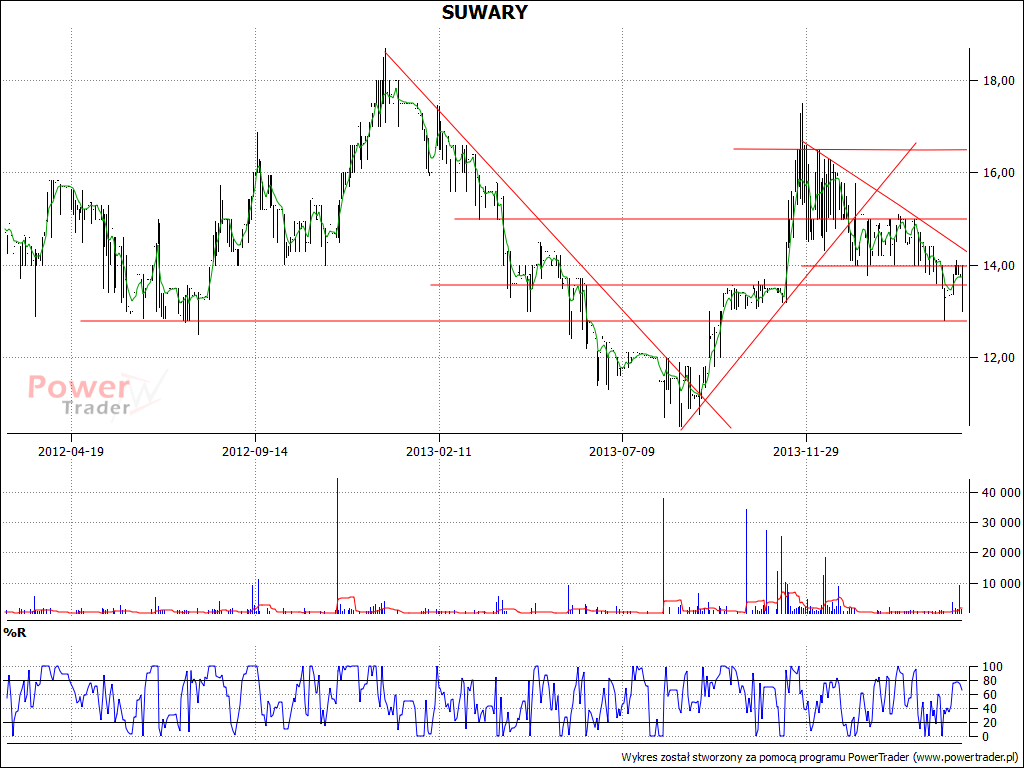Select the 16,00 price axis label

[x=999, y=173]
